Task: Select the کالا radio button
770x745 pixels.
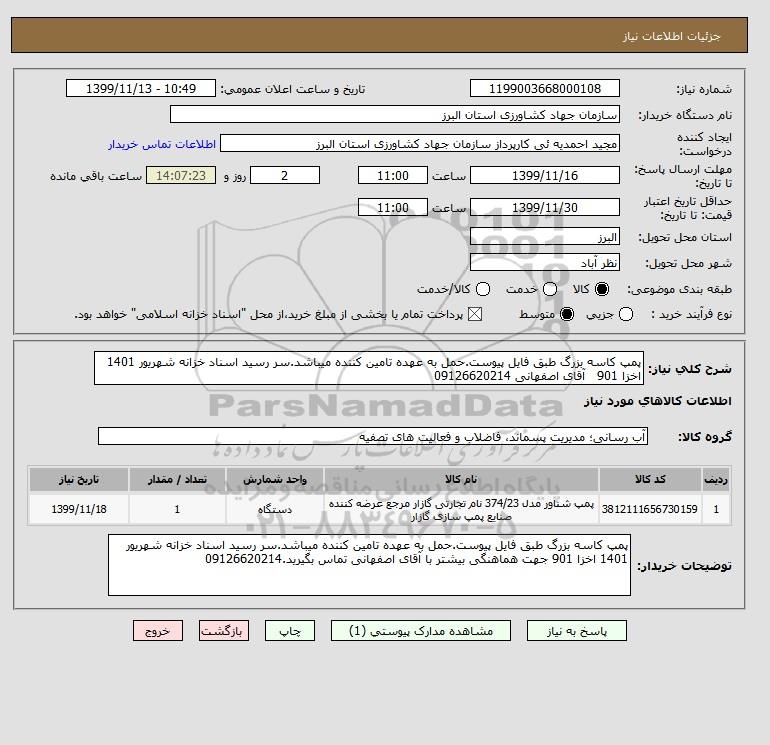Action: (602, 289)
